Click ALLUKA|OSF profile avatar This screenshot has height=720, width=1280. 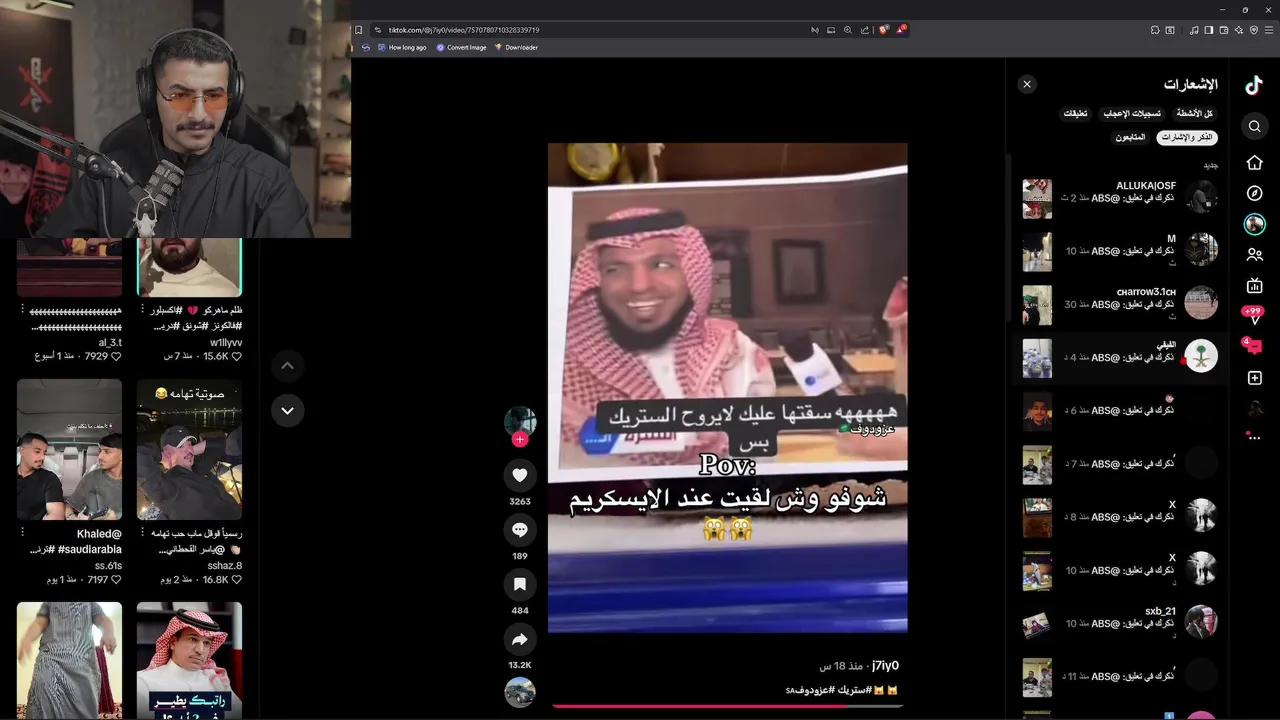pyautogui.click(x=1201, y=197)
